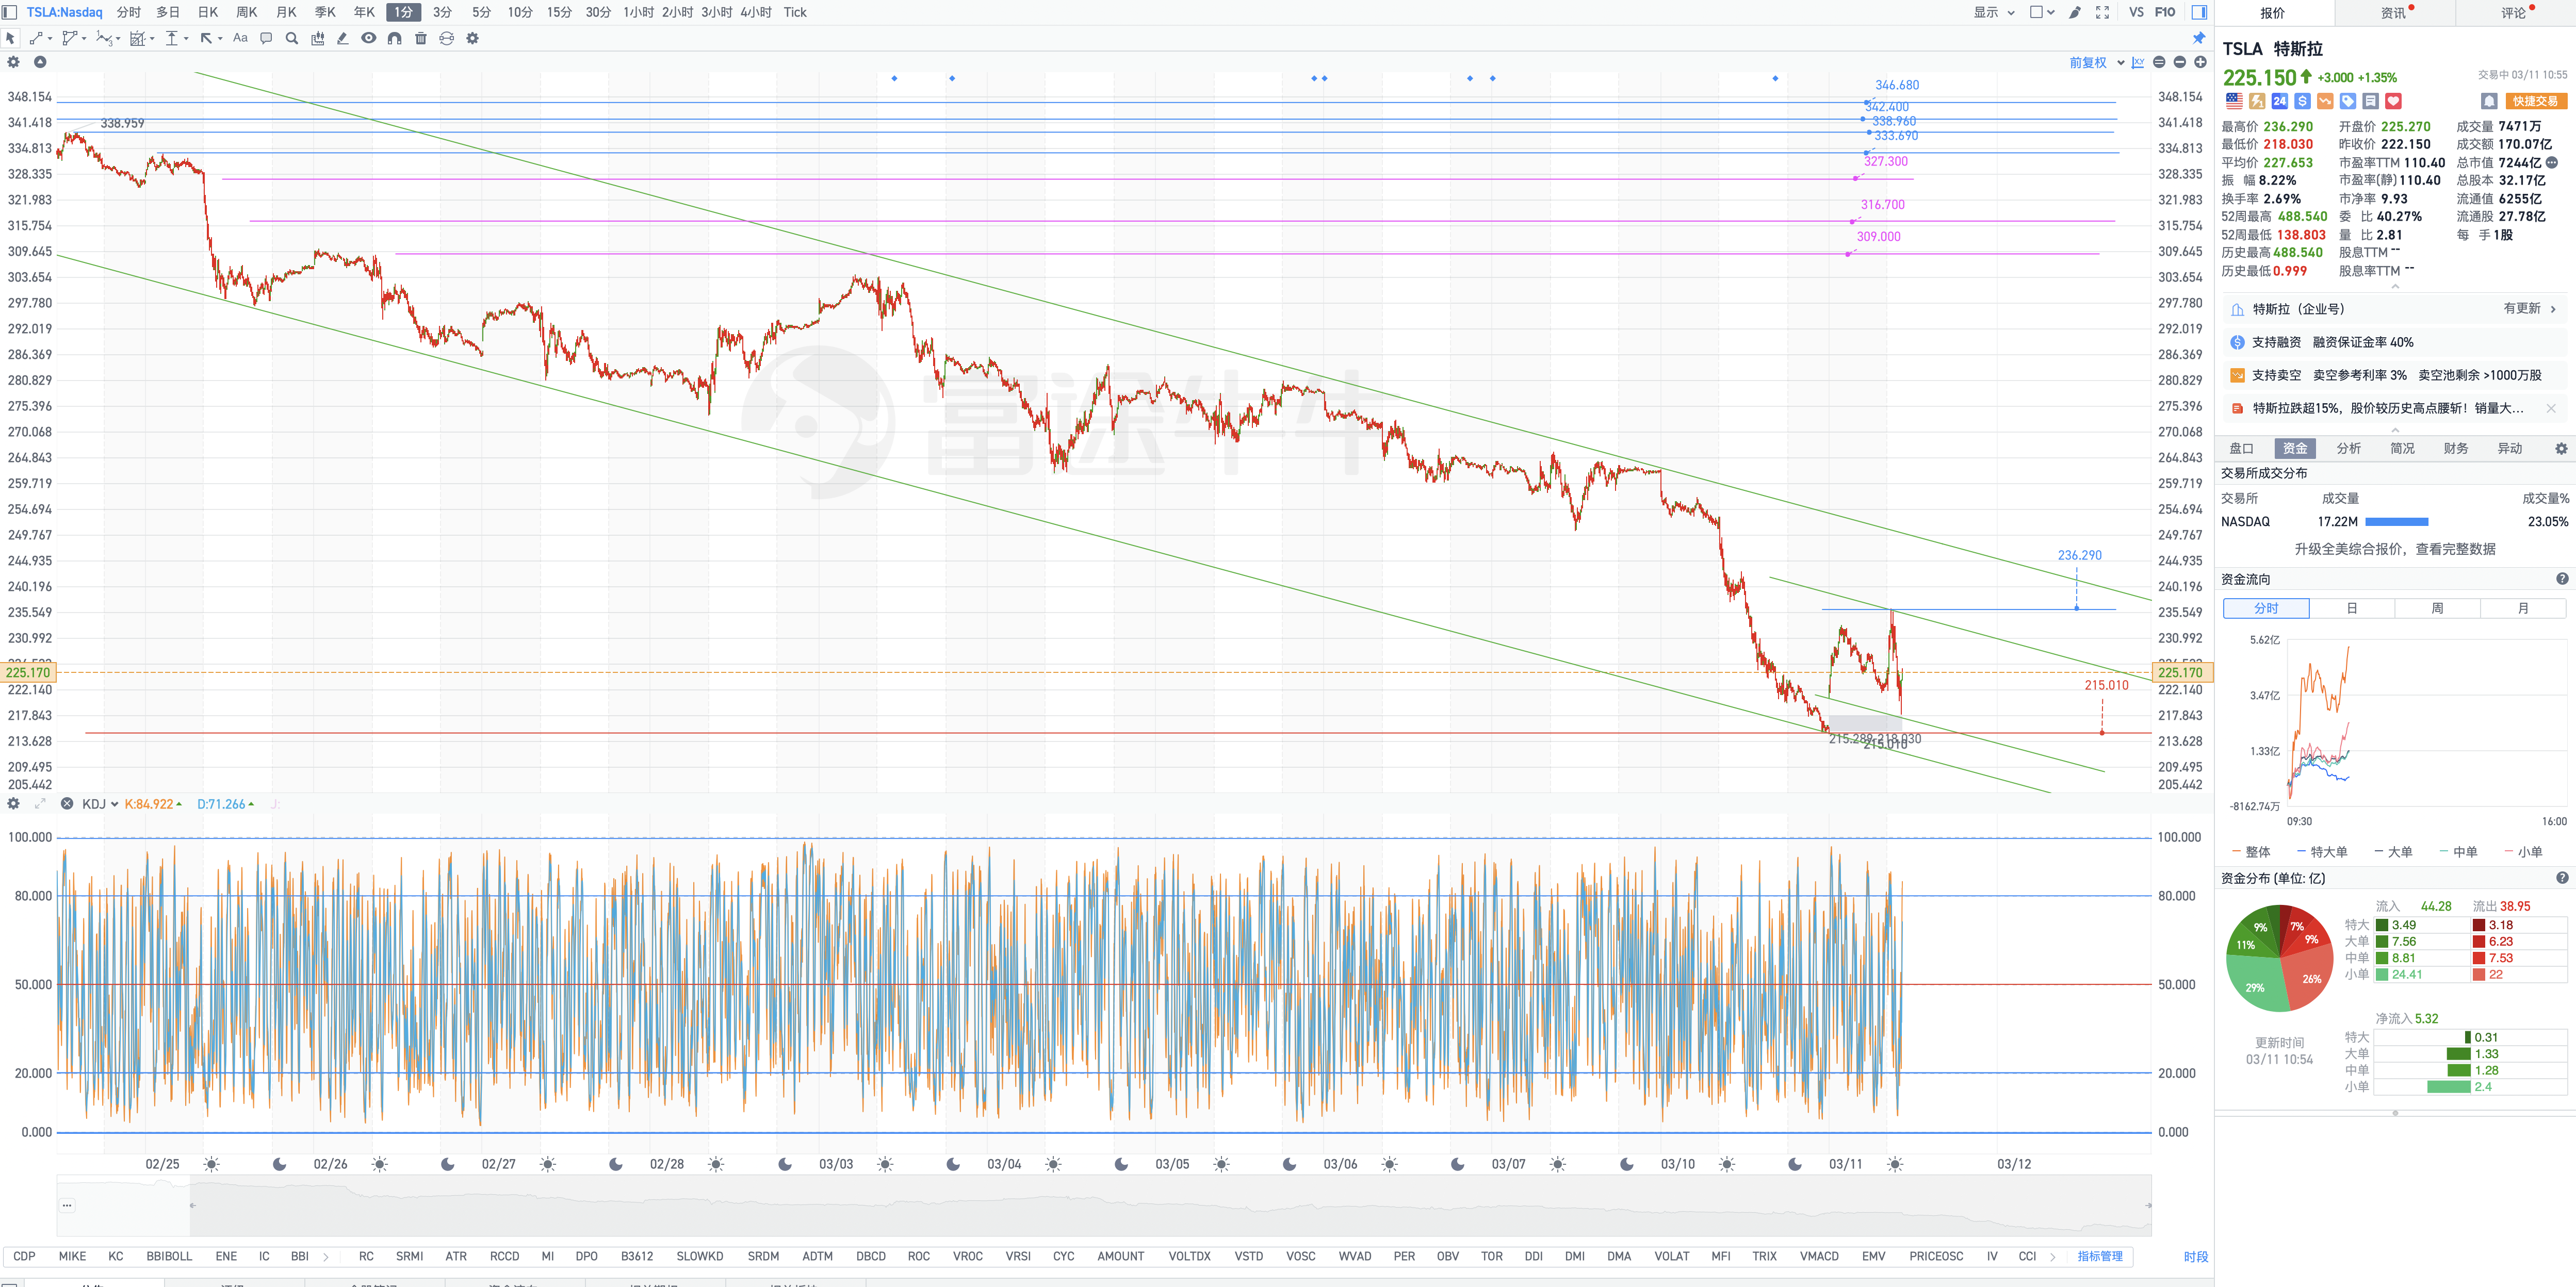Switch to 盘口 order book tab
The width and height of the screenshot is (2576, 1287).
[x=2241, y=448]
